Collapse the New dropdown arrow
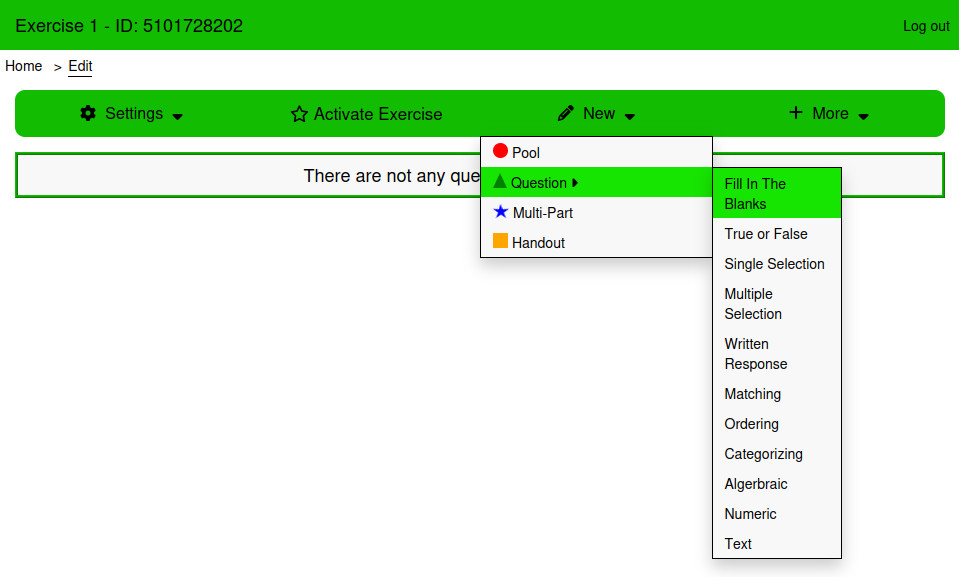The width and height of the screenshot is (959, 577). pyautogui.click(x=630, y=116)
